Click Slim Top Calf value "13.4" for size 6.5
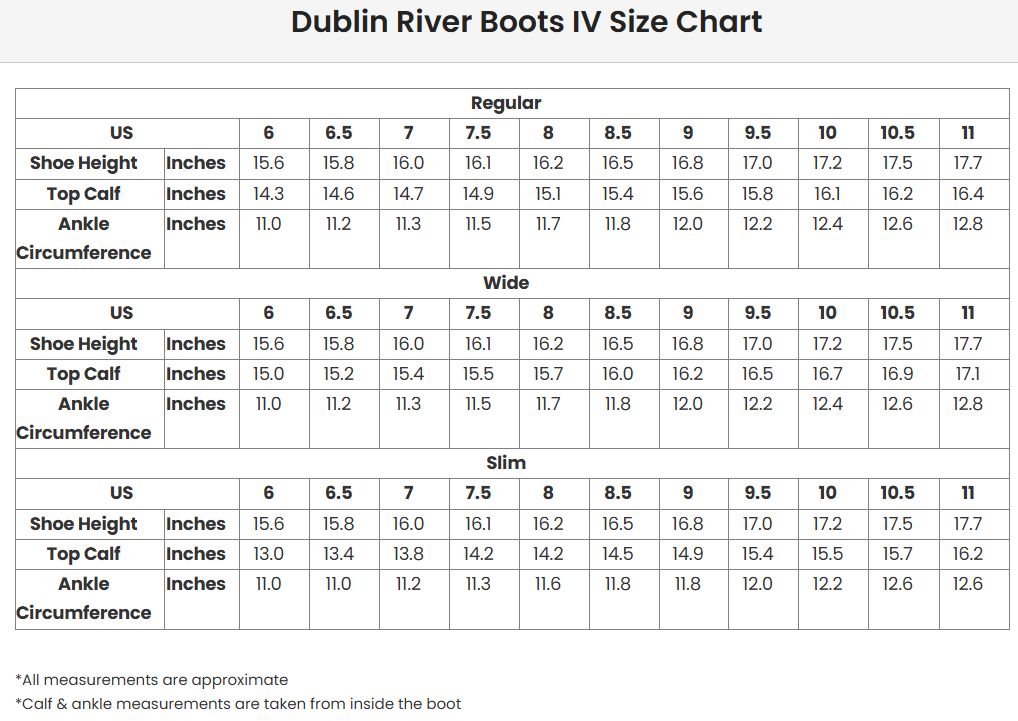1018x721 pixels. coord(338,554)
